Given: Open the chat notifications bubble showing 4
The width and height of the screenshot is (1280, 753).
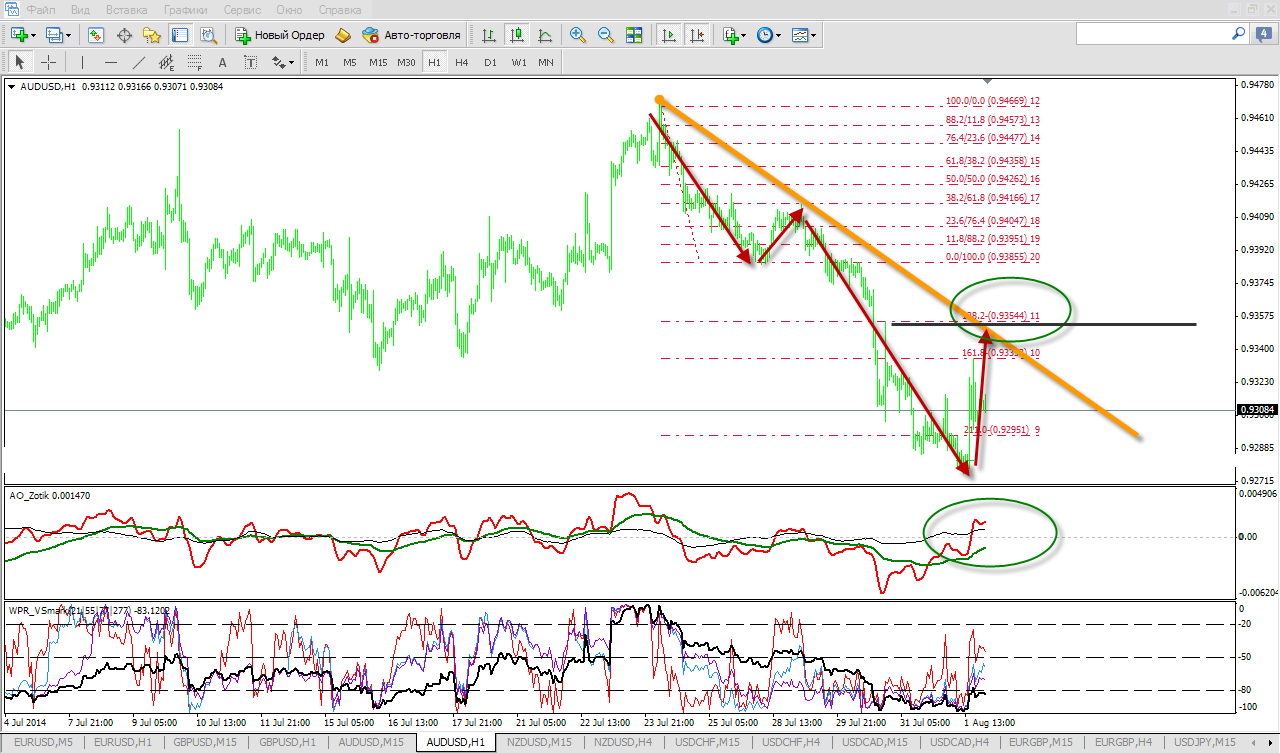Looking at the screenshot, I should 1263,34.
